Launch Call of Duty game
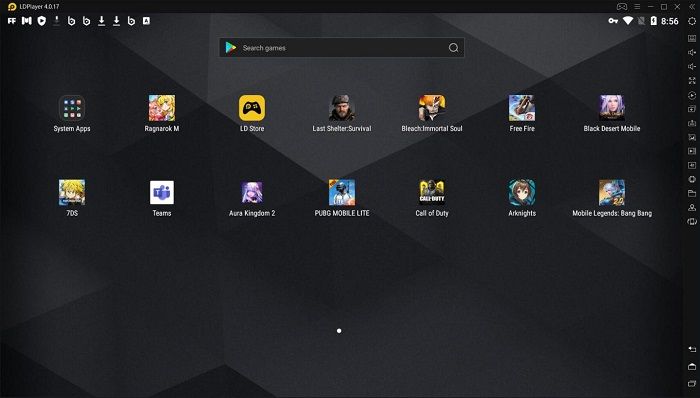 [432, 192]
